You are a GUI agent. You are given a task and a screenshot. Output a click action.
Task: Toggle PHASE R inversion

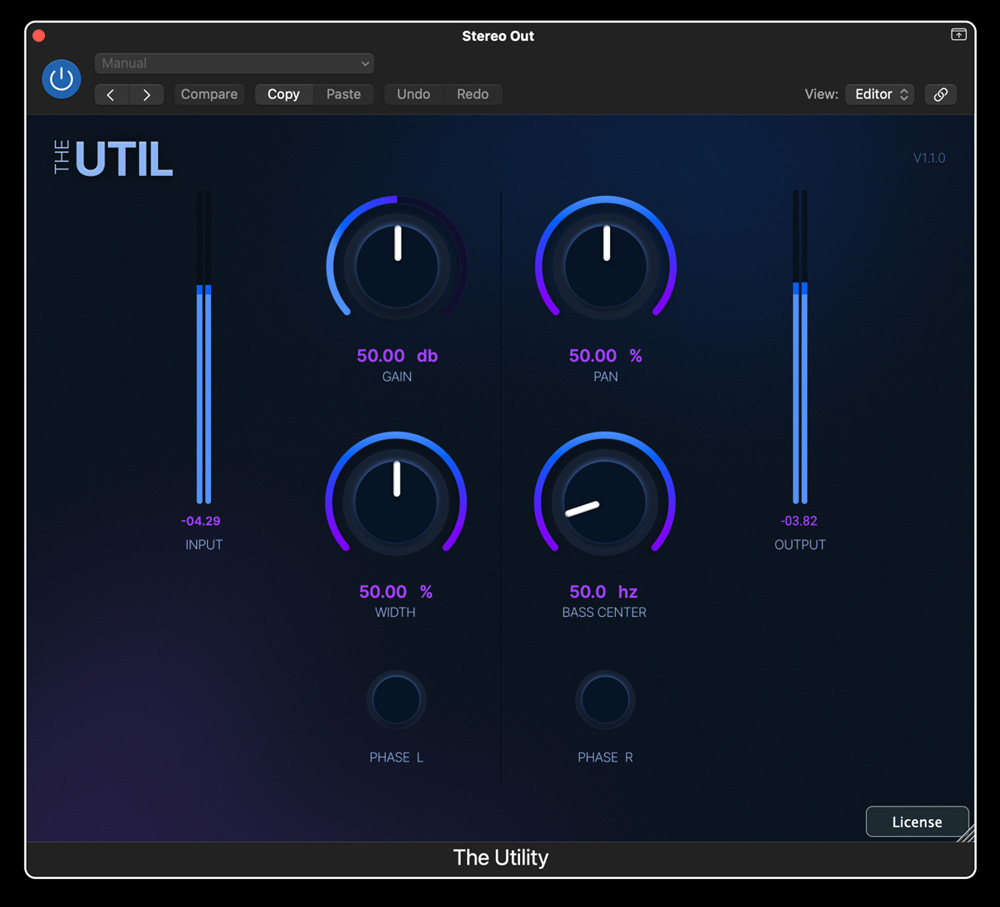[x=605, y=699]
